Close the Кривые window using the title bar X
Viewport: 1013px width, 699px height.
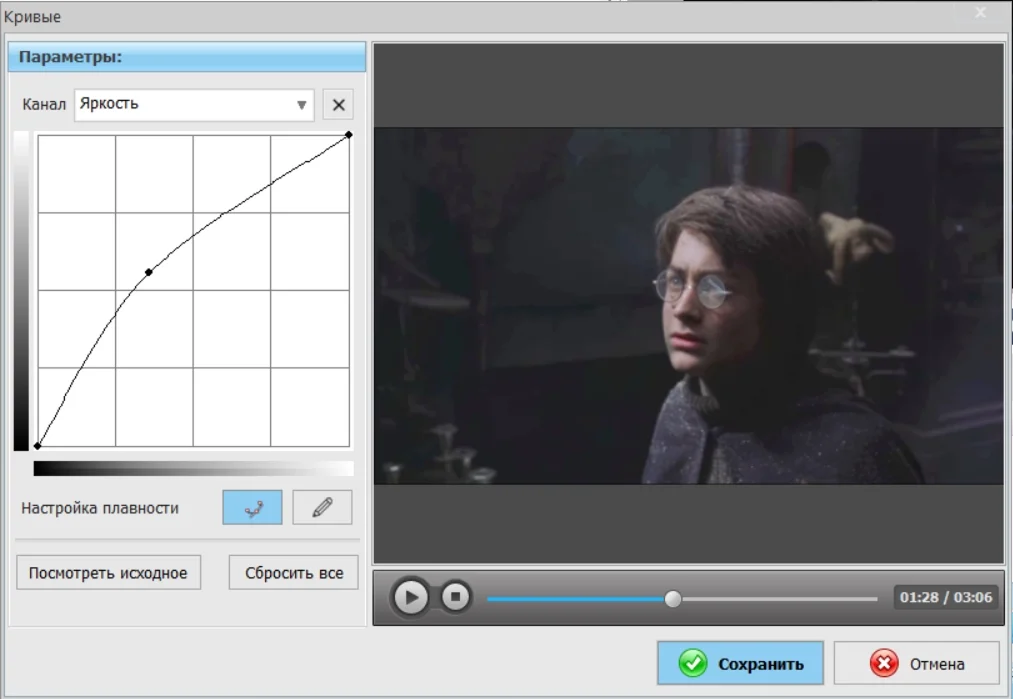point(981,14)
